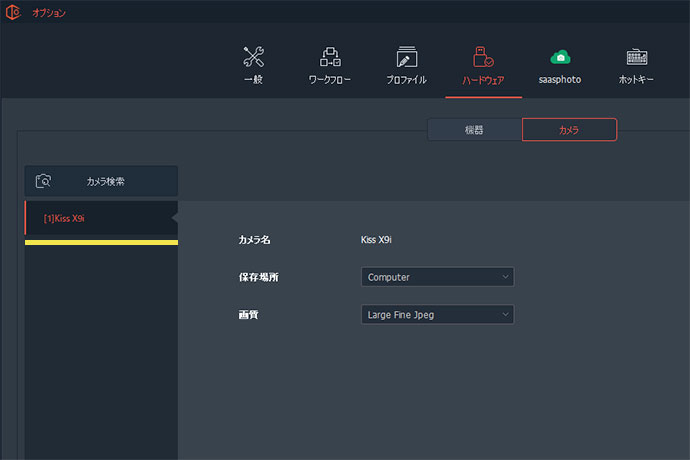Open the 画質 dropdown showing Large Fine Jpeg
Image resolution: width=690 pixels, height=460 pixels.
point(436,315)
